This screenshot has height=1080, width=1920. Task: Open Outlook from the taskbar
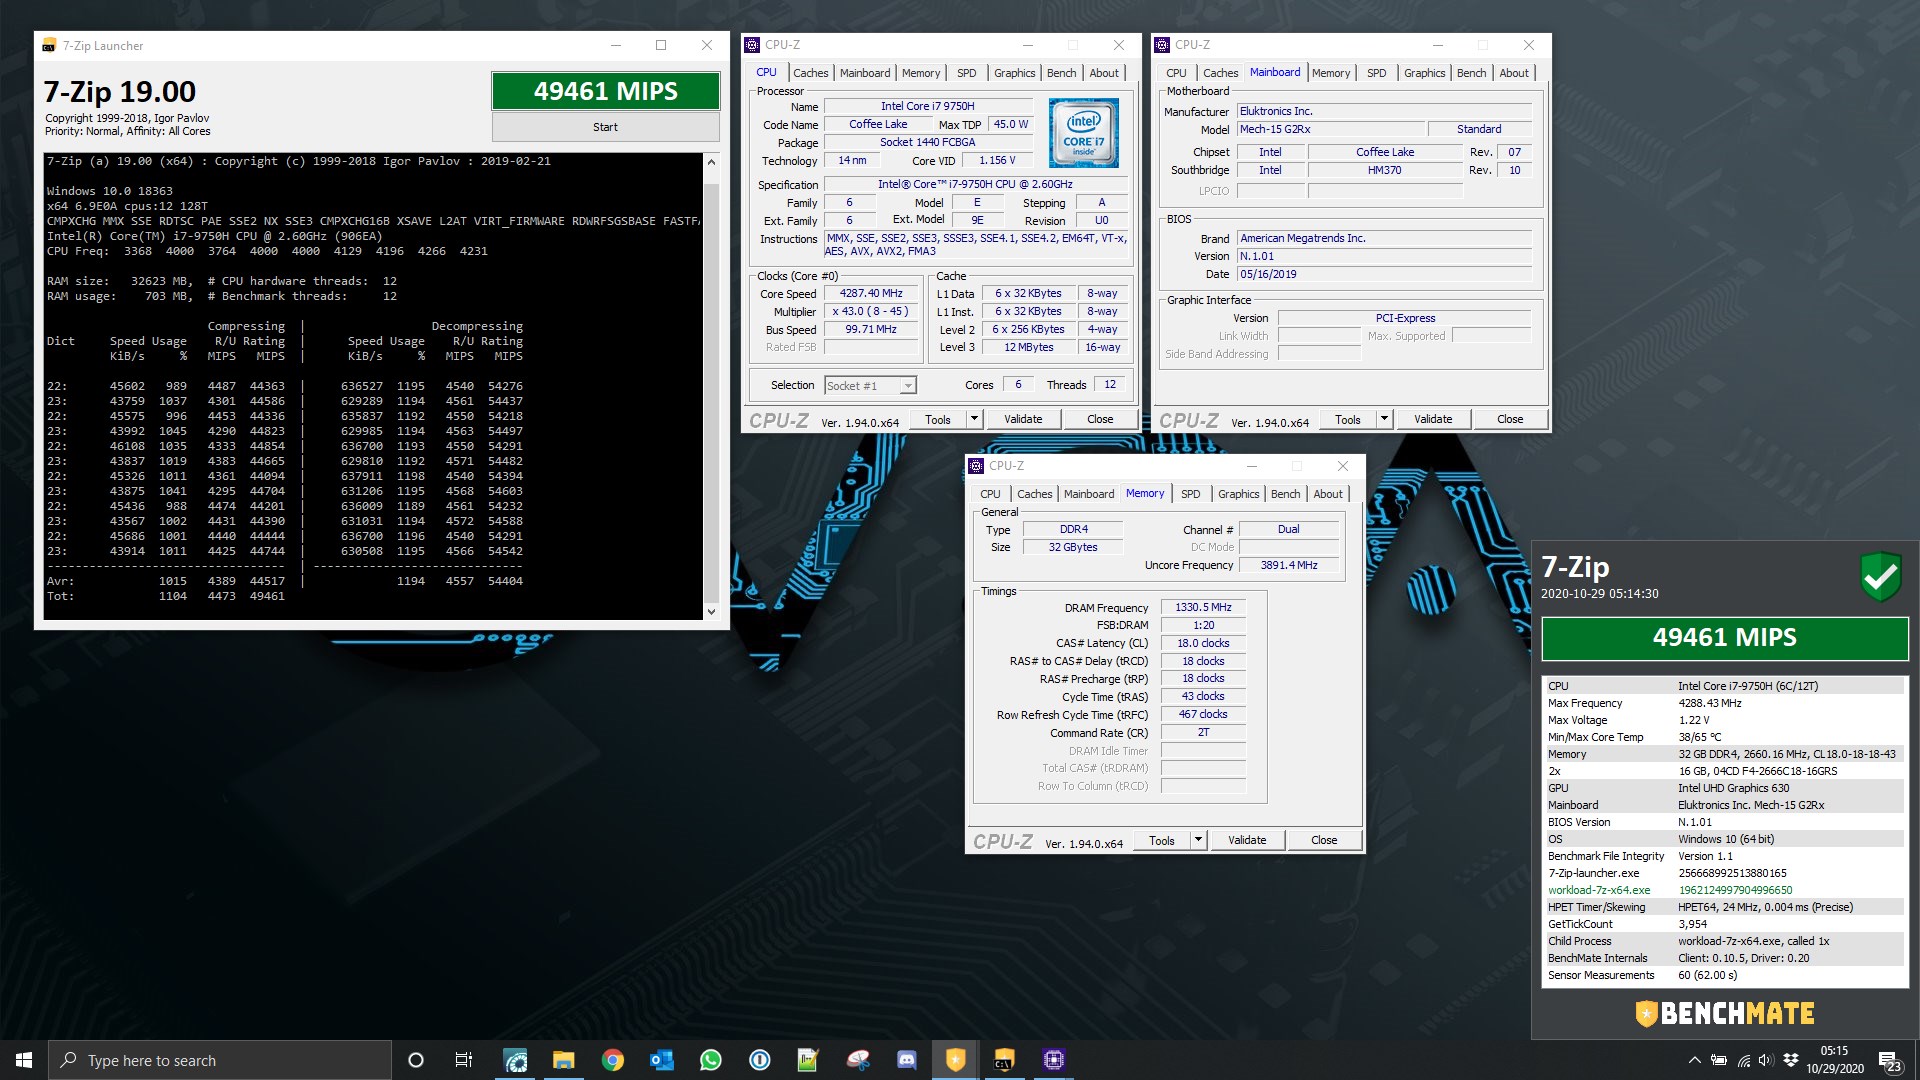661,1060
